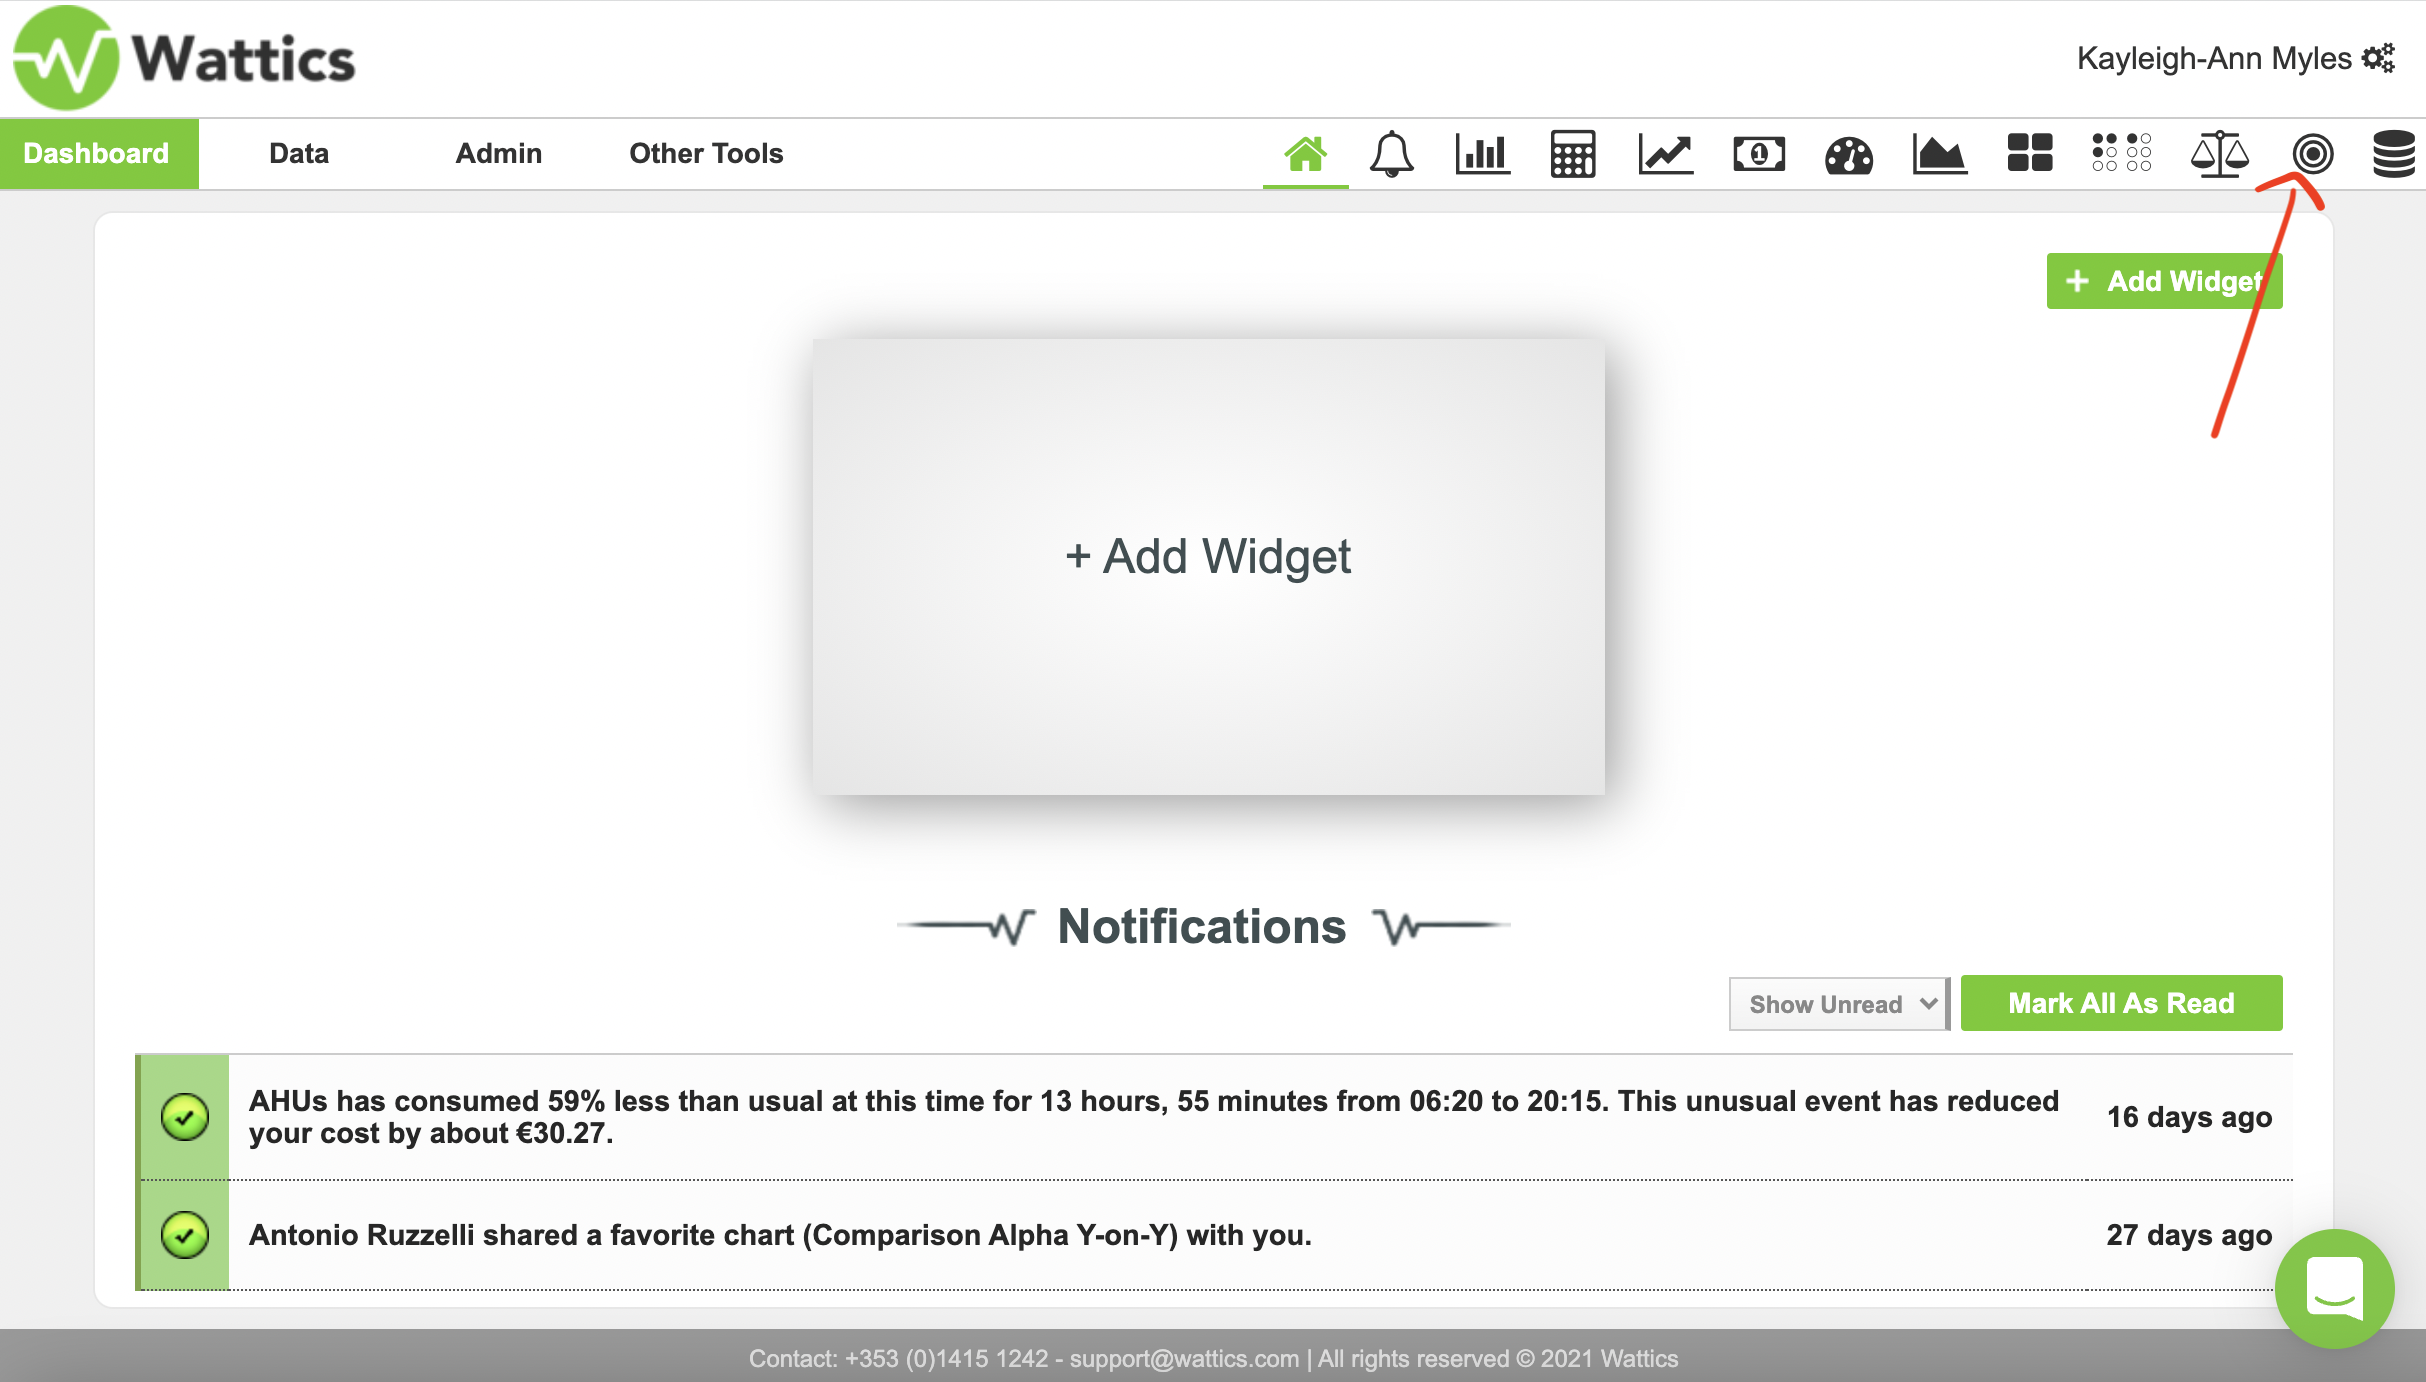Toggle checkmark on AHUs notification
Viewport: 2426px width, 1382px height.
click(x=185, y=1117)
